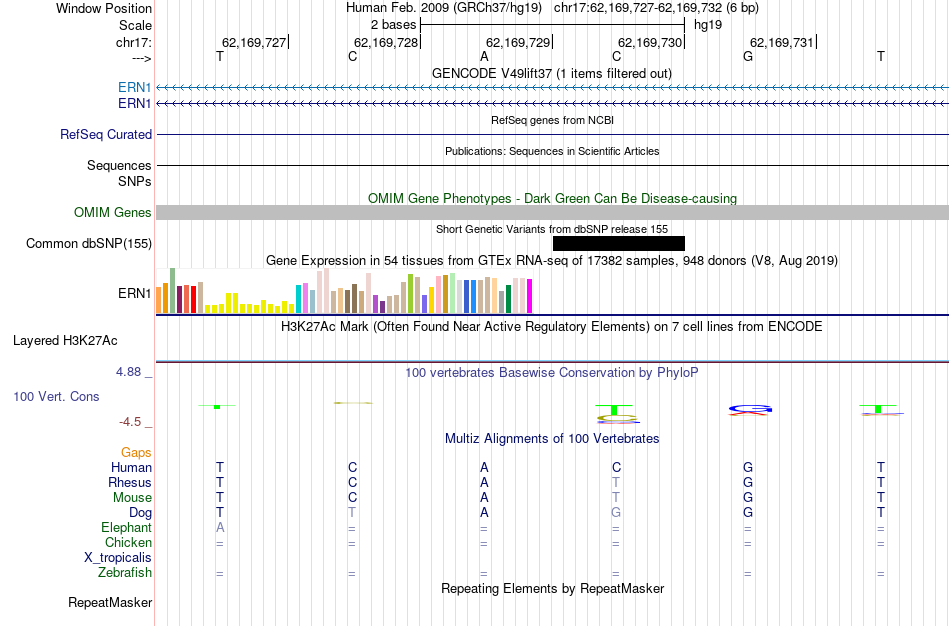This screenshot has width=950, height=626.
Task: Click the Window Position label
Action: [x=104, y=8]
